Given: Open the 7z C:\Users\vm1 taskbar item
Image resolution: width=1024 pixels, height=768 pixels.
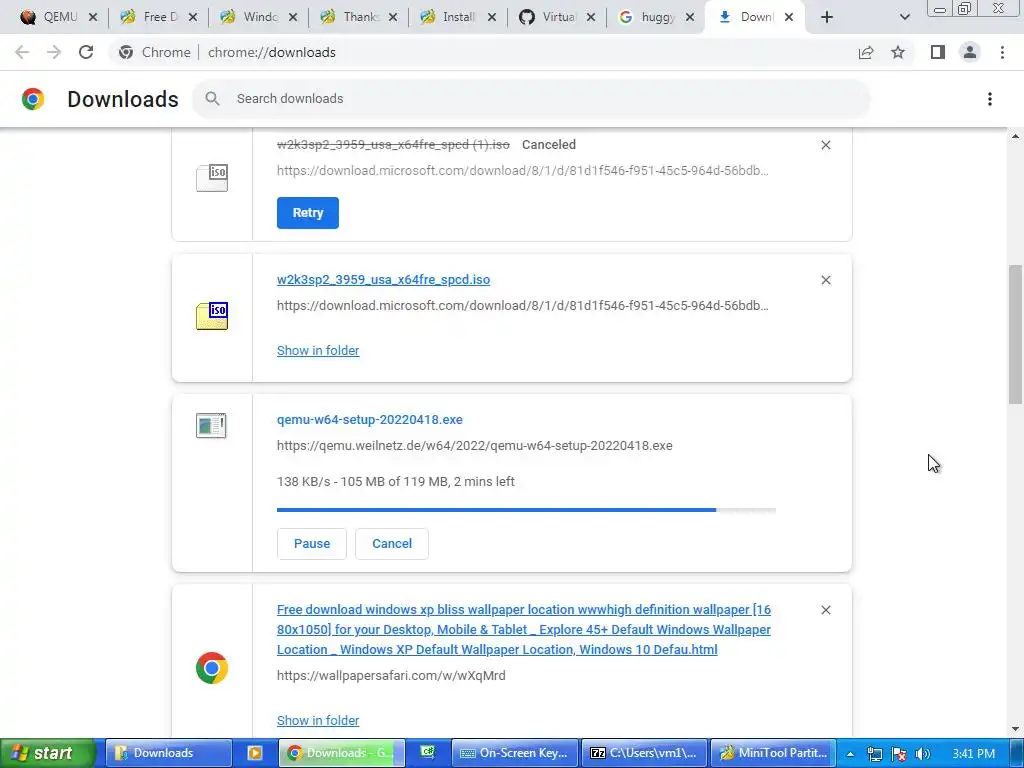Looking at the screenshot, I should point(644,753).
